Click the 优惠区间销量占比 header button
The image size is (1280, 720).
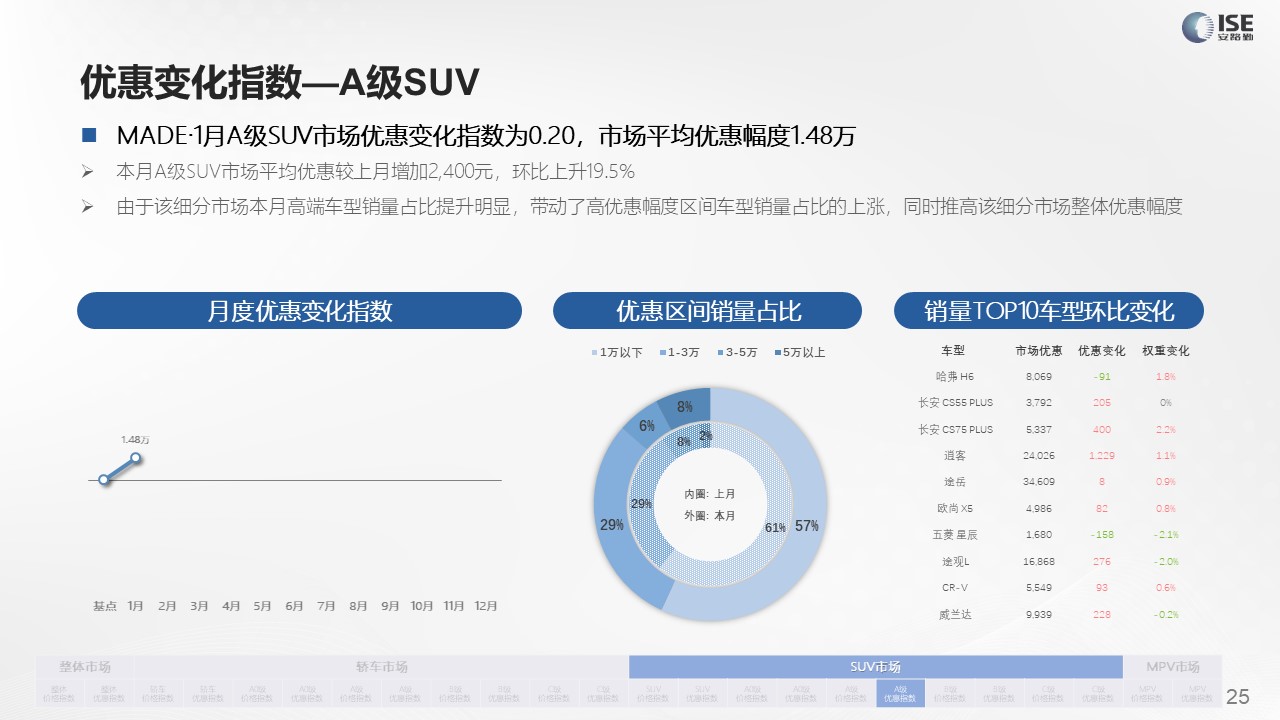tap(707, 311)
